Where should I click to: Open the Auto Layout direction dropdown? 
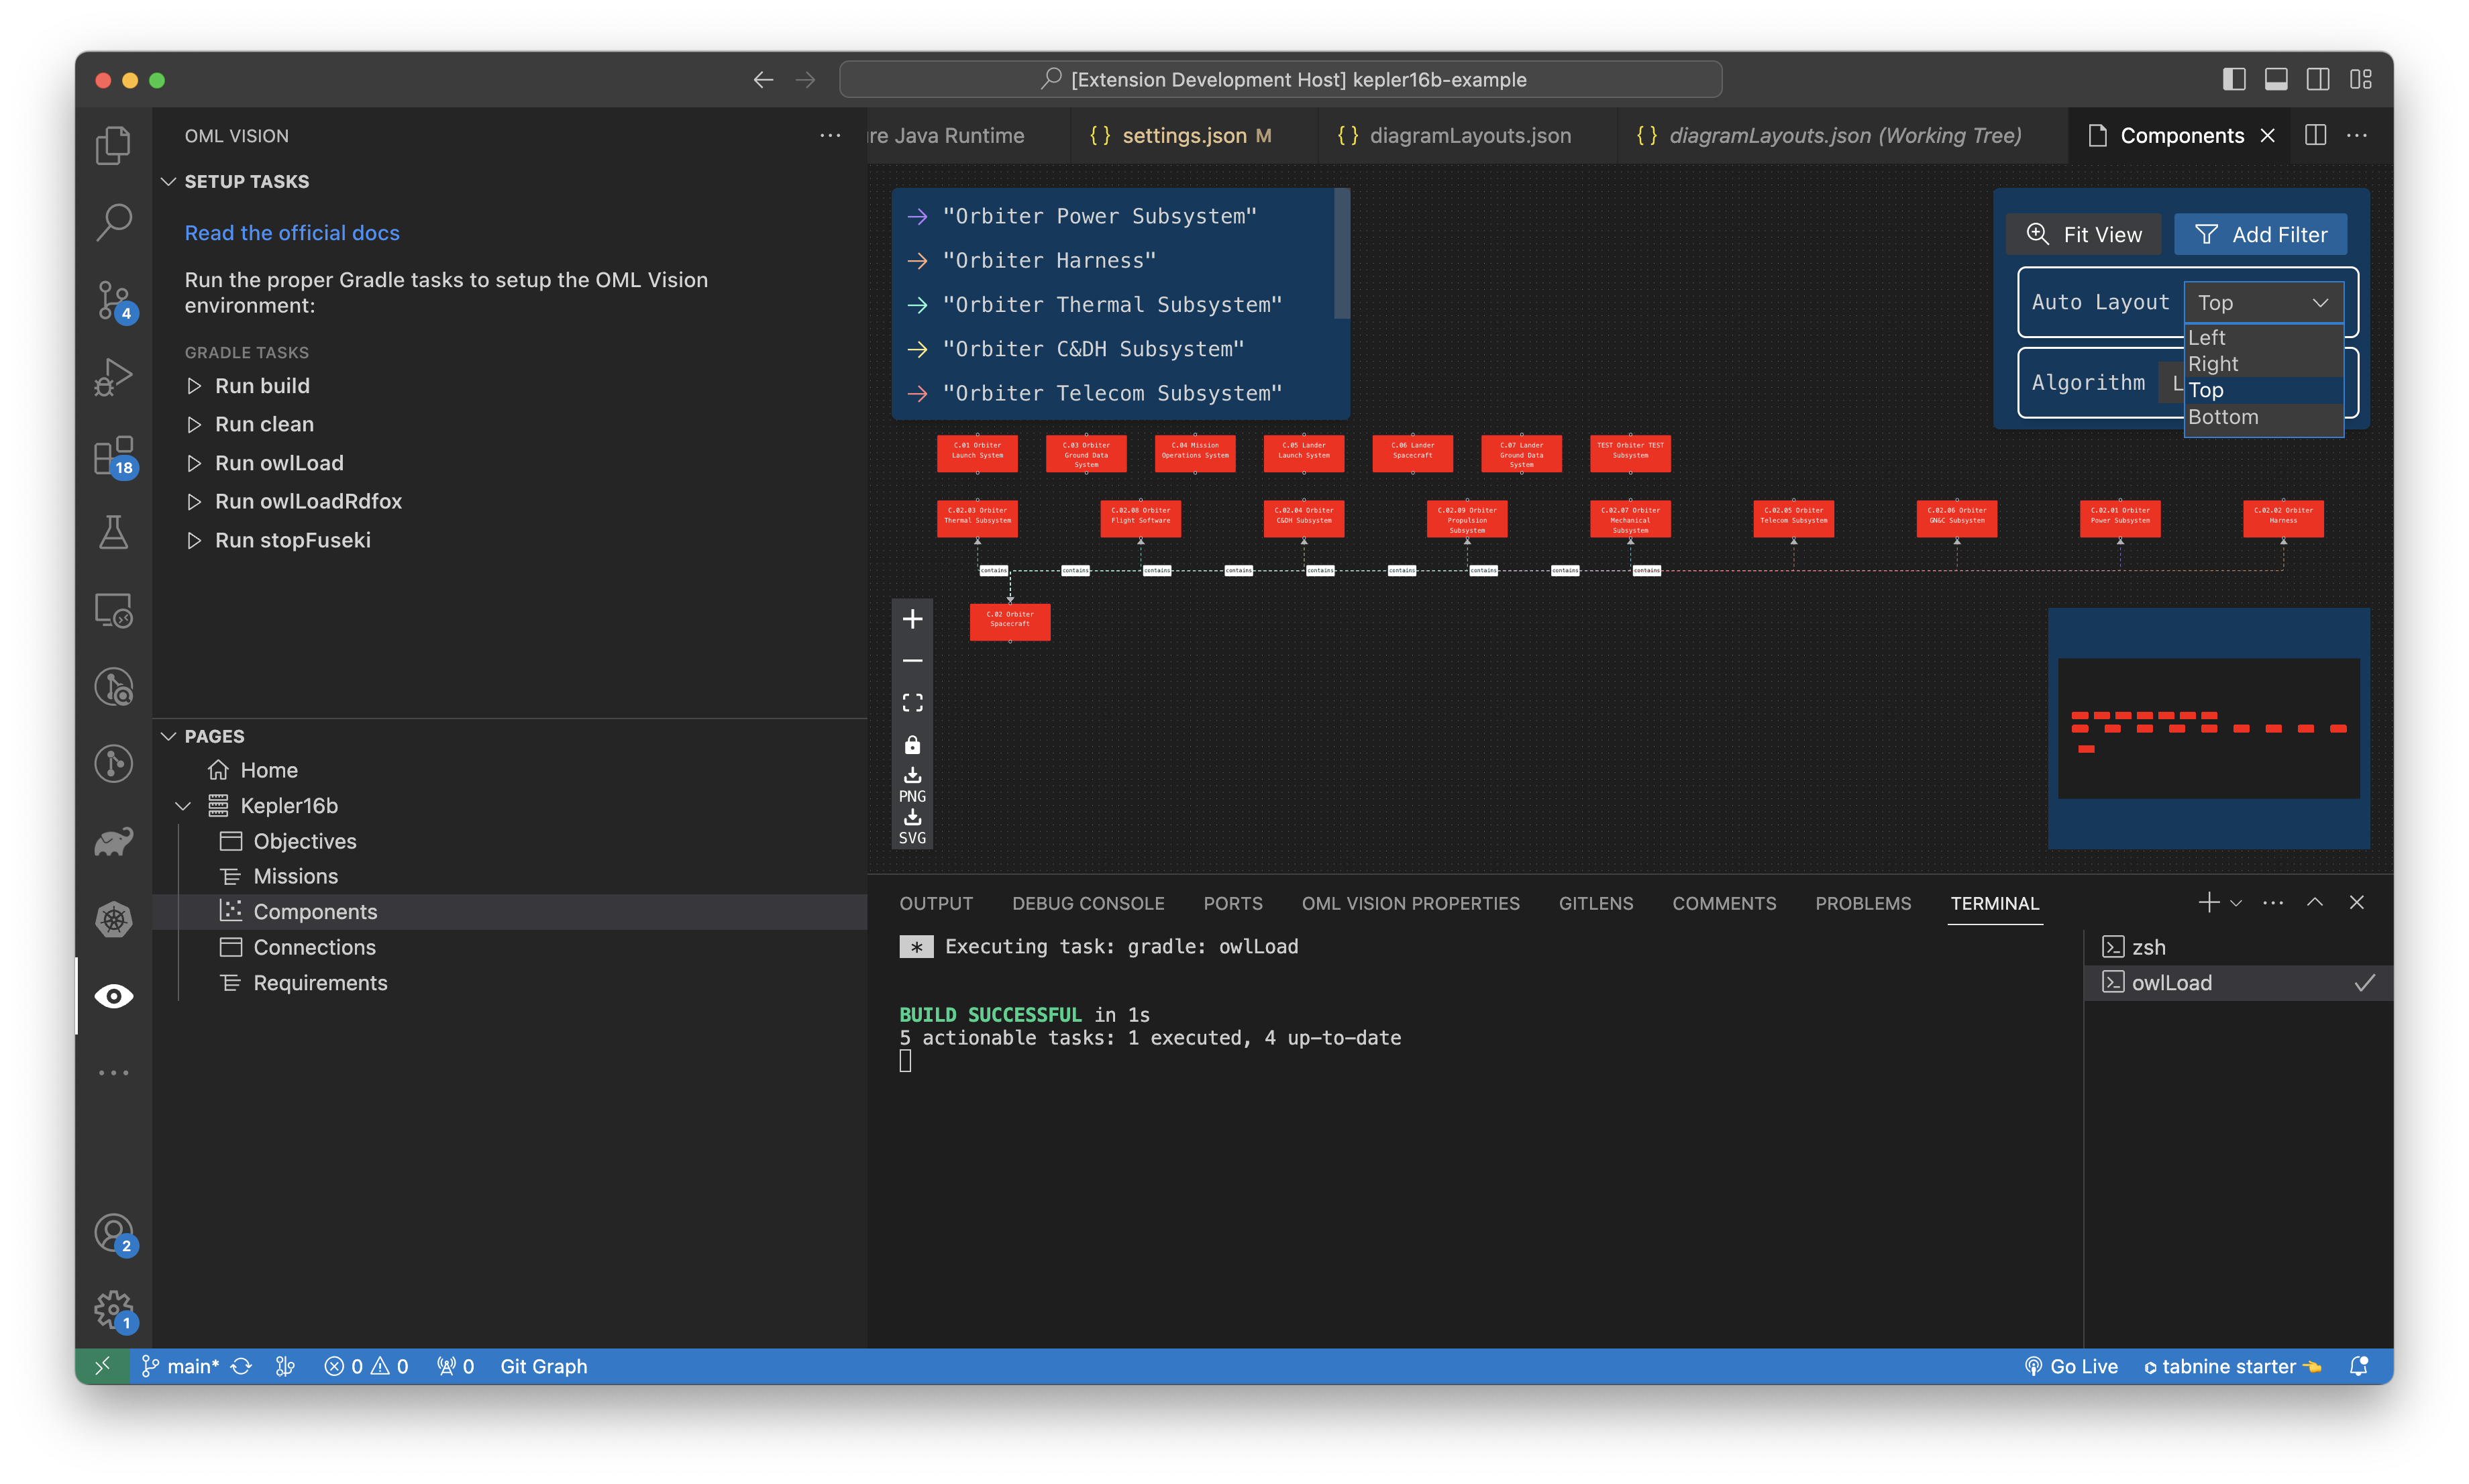point(2263,302)
